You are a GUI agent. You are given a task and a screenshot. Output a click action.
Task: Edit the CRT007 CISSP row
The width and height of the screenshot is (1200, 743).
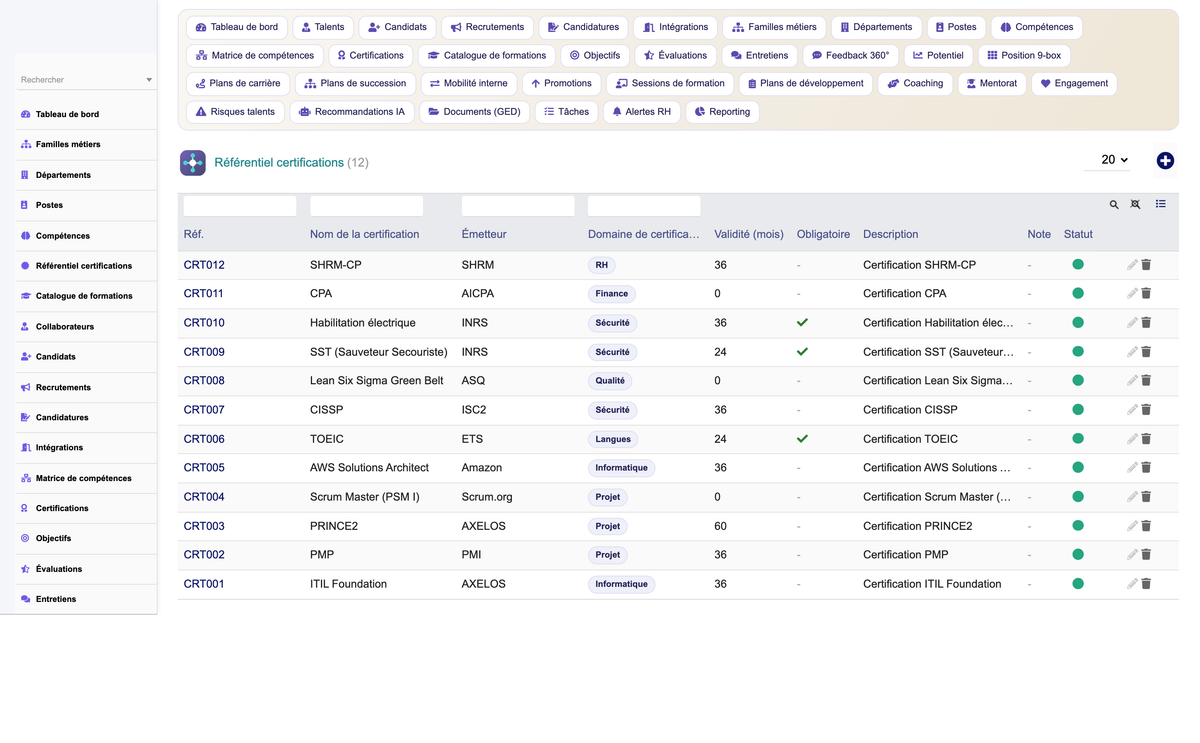1132,410
